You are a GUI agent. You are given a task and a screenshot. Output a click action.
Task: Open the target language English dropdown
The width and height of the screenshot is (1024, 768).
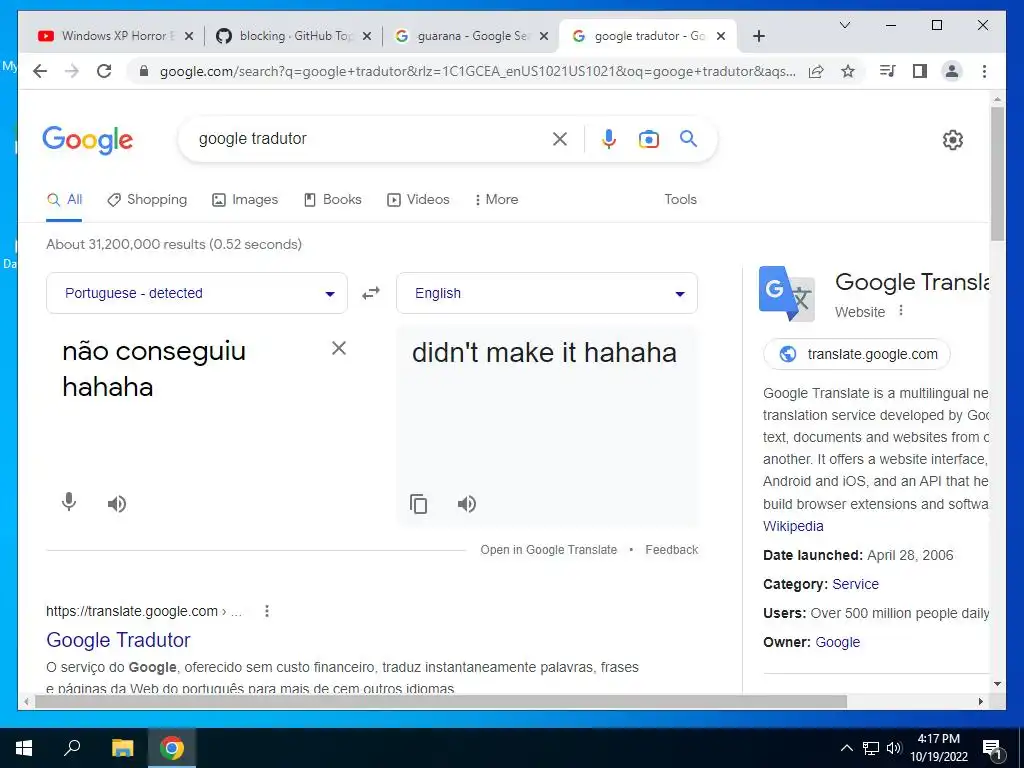(x=547, y=293)
